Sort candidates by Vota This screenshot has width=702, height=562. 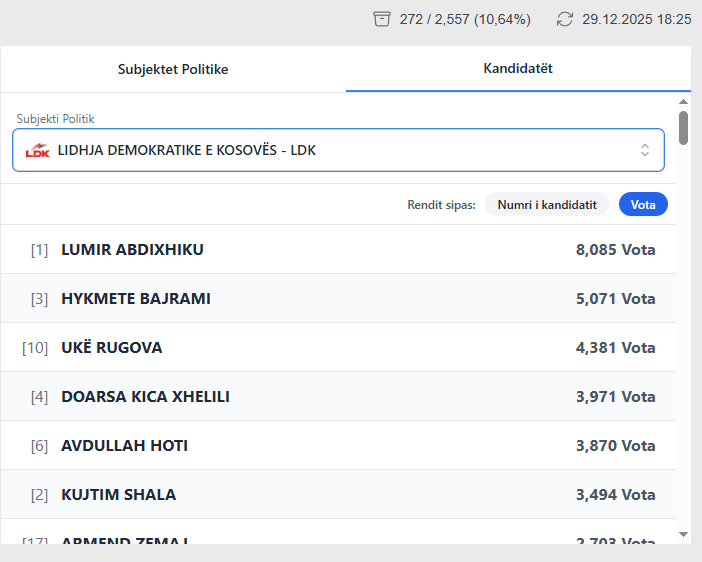643,204
